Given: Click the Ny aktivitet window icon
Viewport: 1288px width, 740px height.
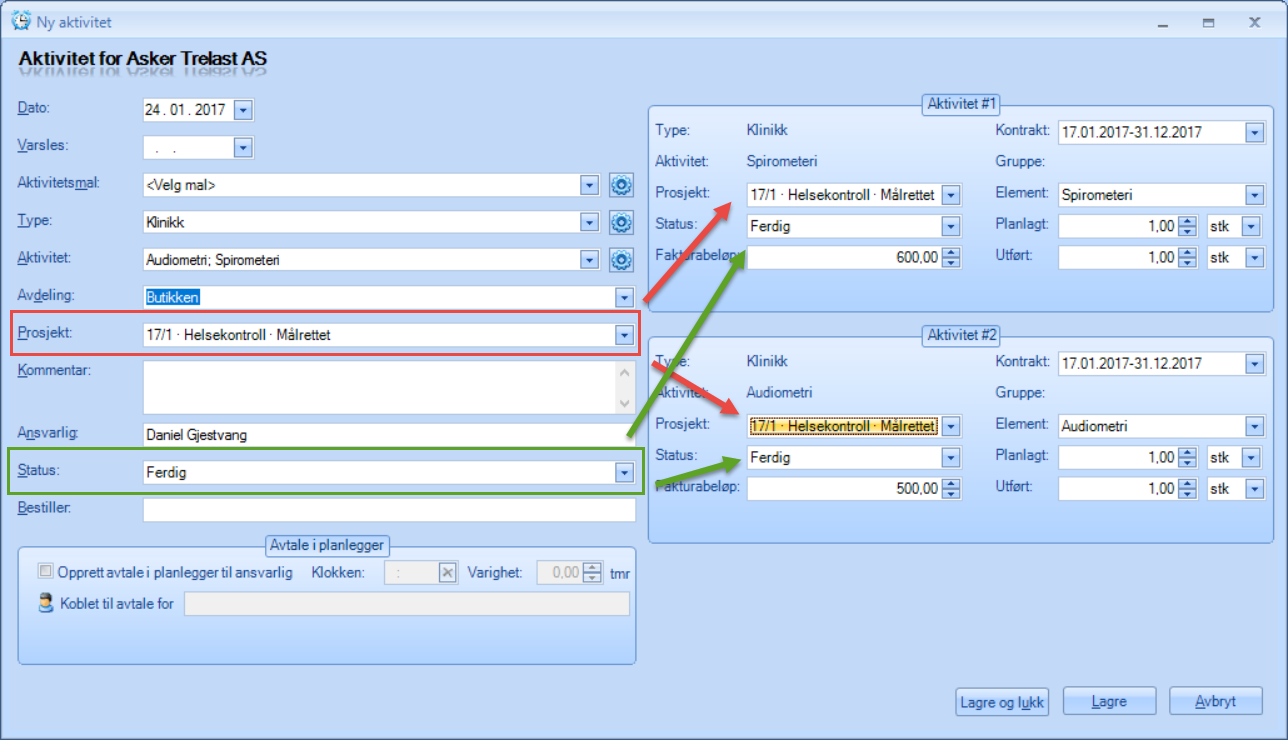Looking at the screenshot, I should click(21, 21).
